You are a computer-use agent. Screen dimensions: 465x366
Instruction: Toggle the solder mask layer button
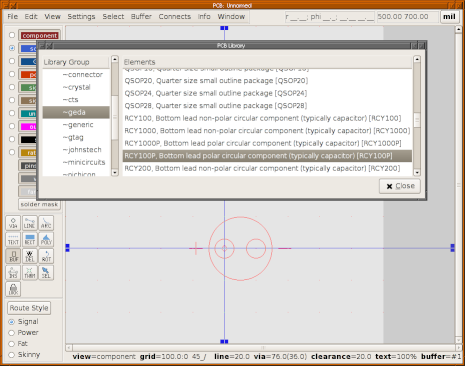coord(39,204)
